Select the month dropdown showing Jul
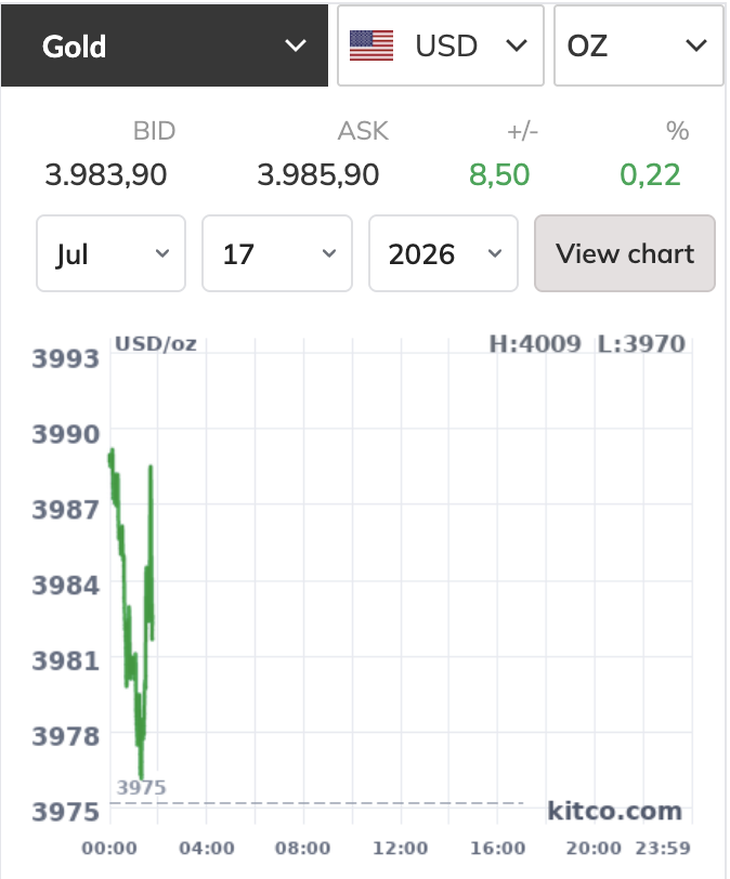Screen dimensions: 730x879 [111, 253]
